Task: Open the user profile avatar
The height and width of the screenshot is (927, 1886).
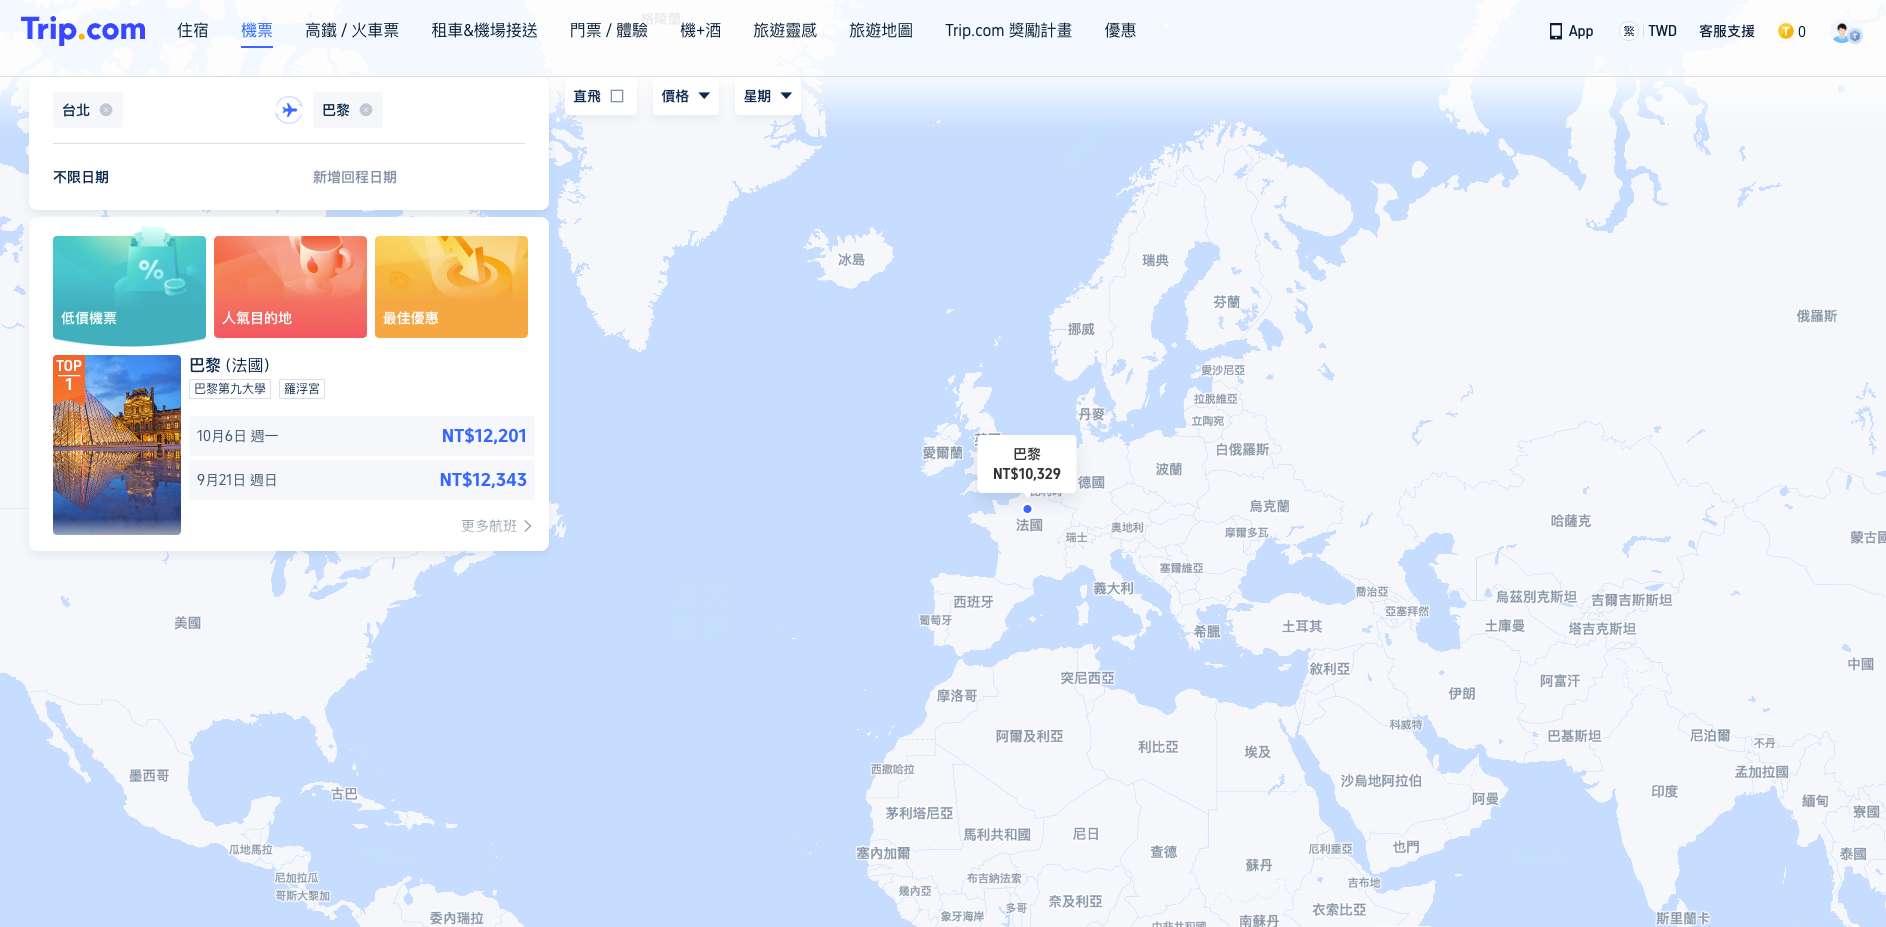Action: point(1846,32)
